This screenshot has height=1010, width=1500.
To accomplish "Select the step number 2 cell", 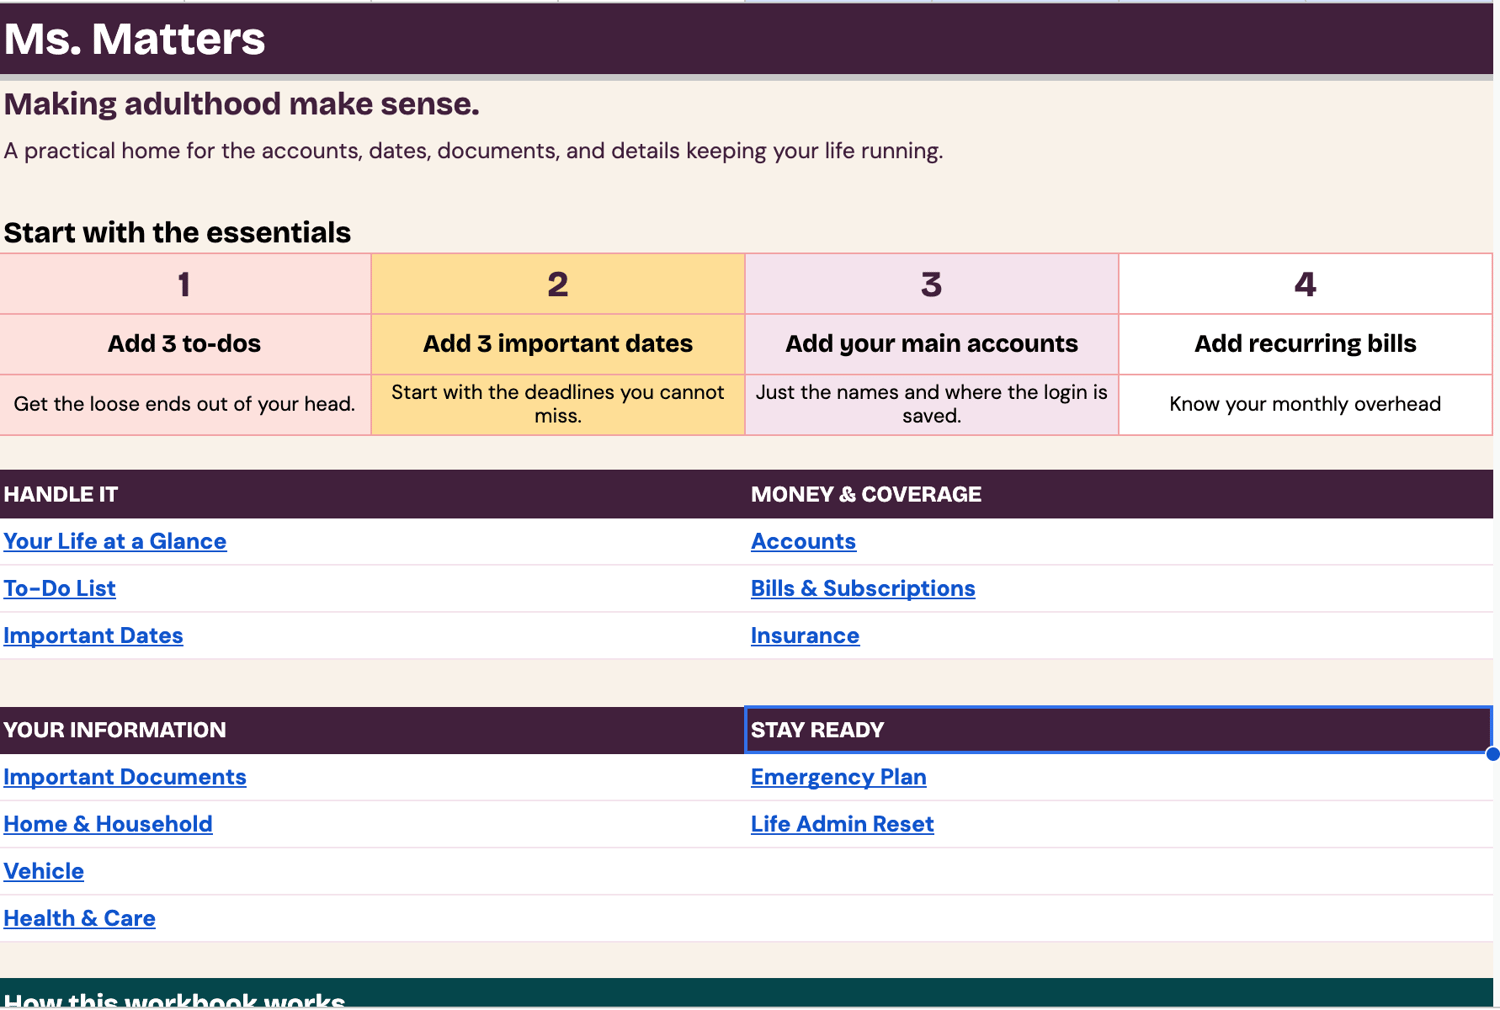I will pyautogui.click(x=558, y=284).
